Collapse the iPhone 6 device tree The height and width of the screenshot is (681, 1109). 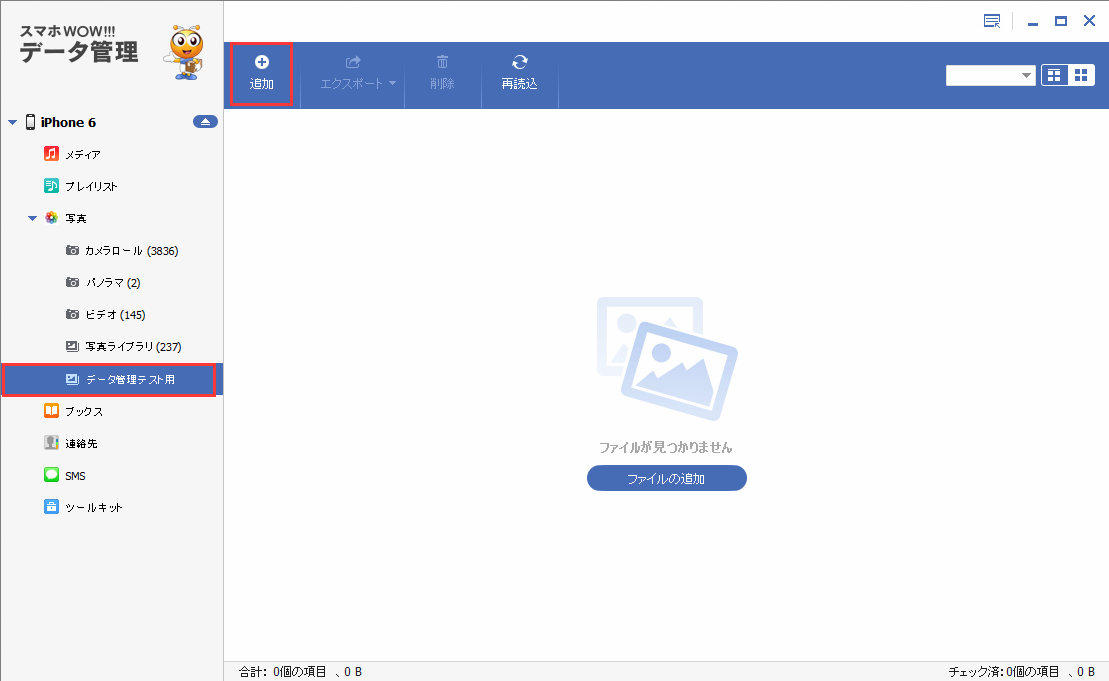point(13,123)
